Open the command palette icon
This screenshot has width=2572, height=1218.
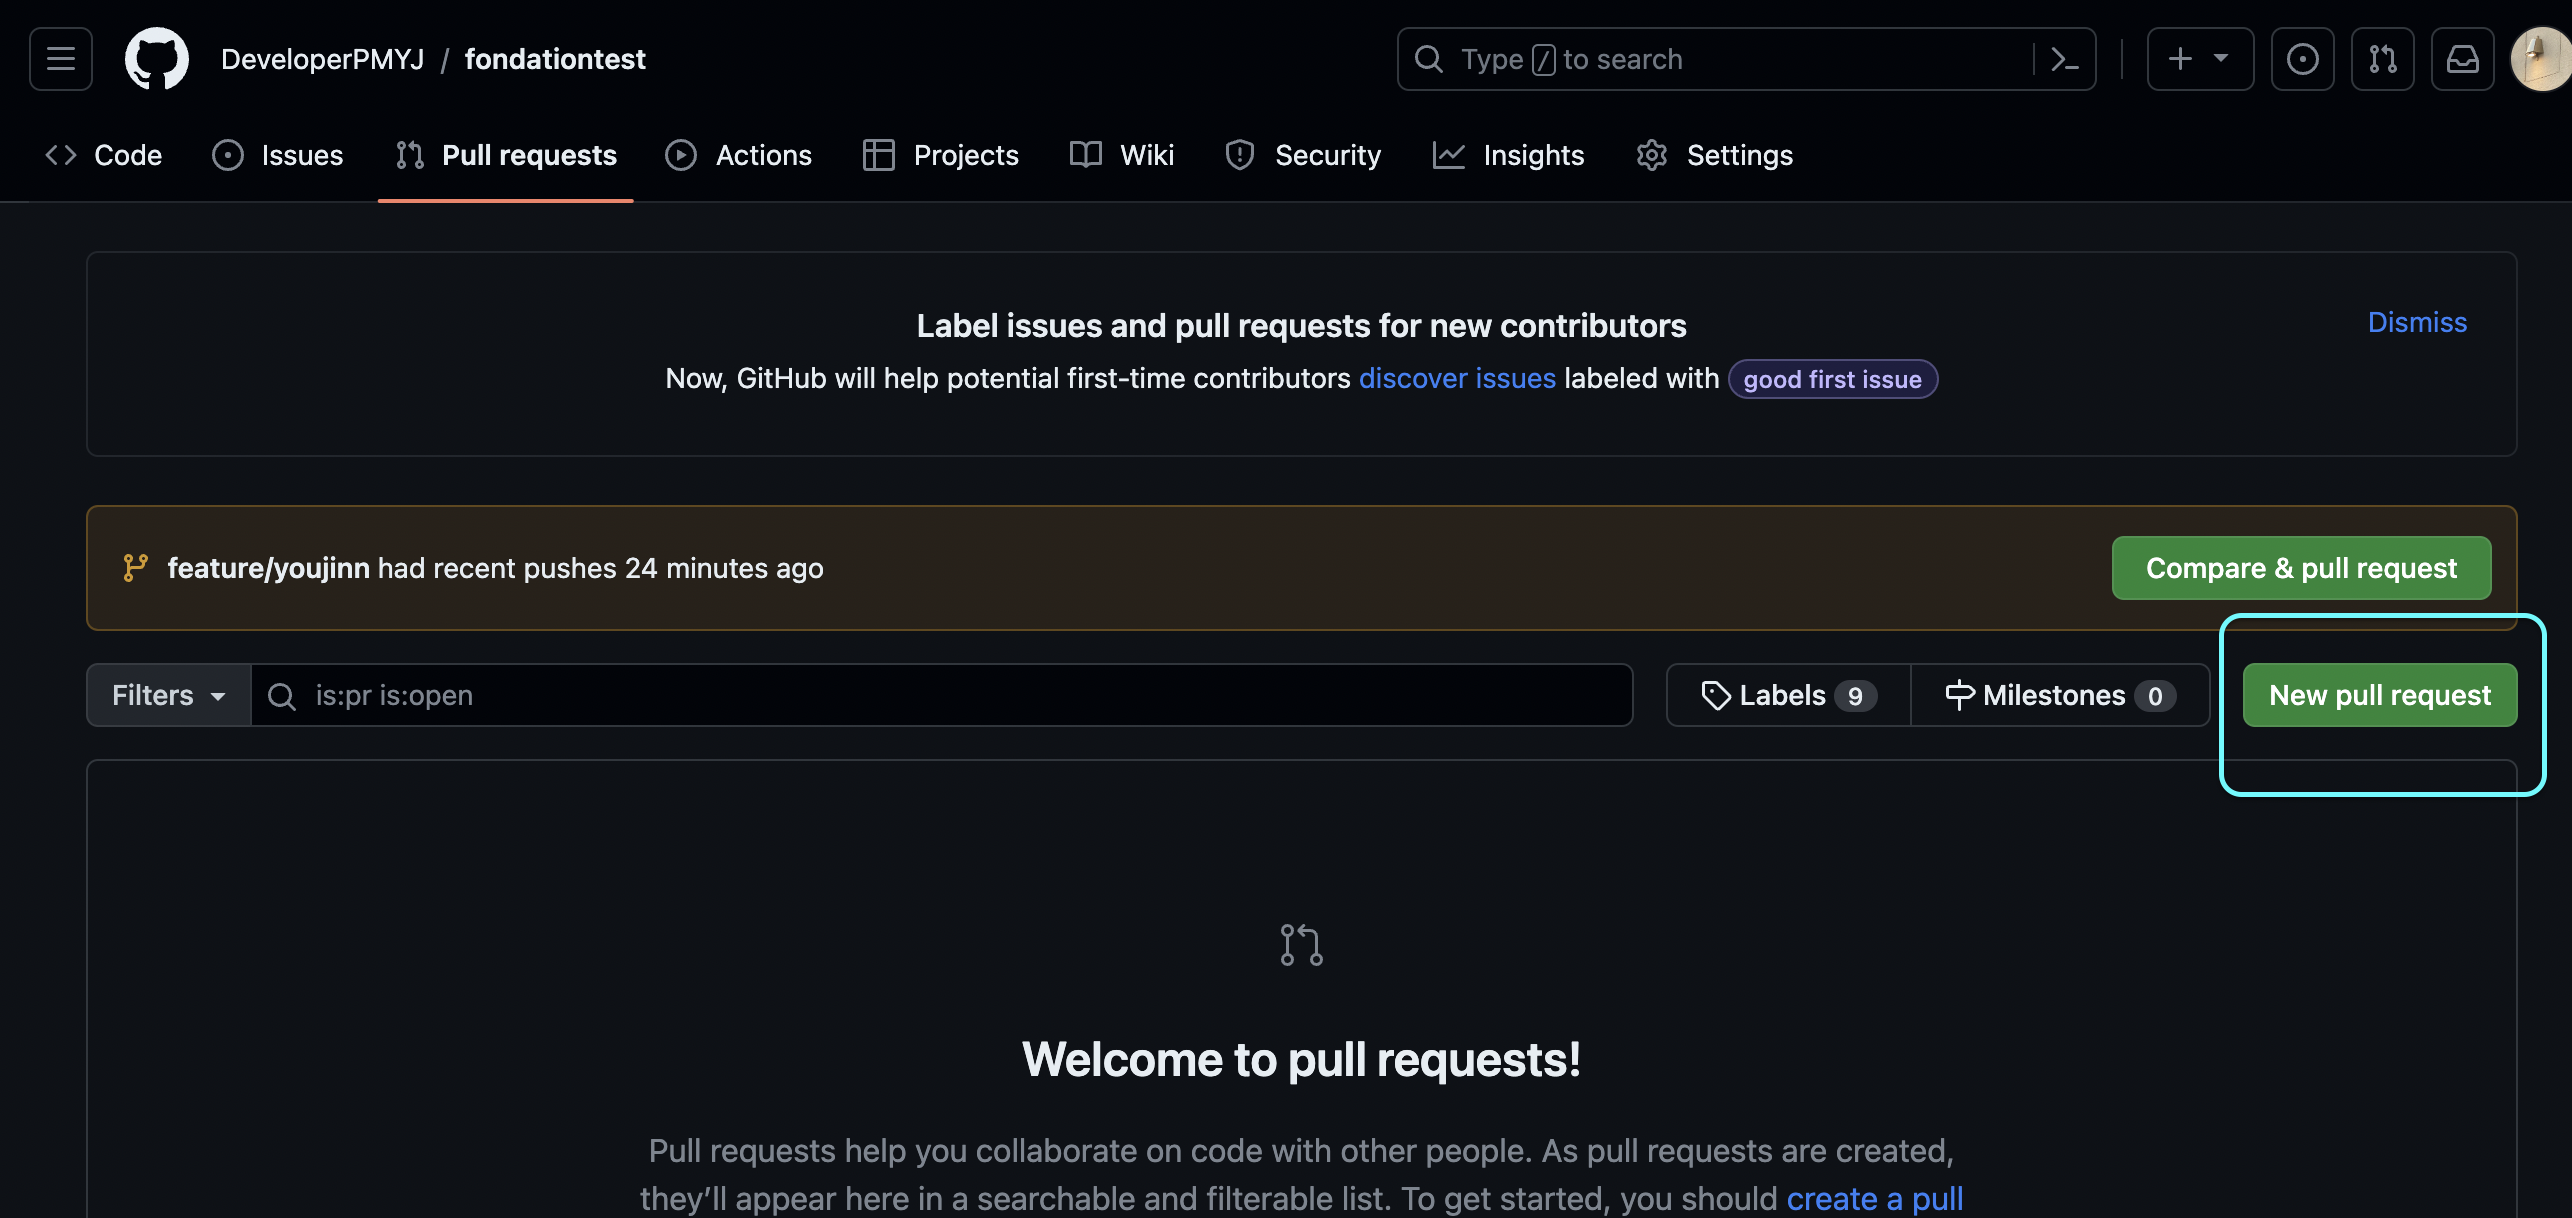(x=2064, y=59)
